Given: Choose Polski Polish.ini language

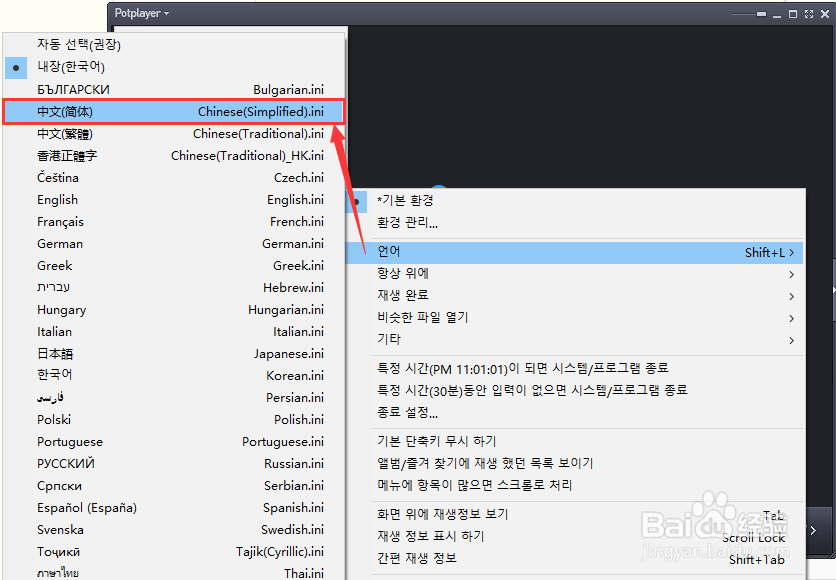Looking at the screenshot, I should [x=174, y=420].
